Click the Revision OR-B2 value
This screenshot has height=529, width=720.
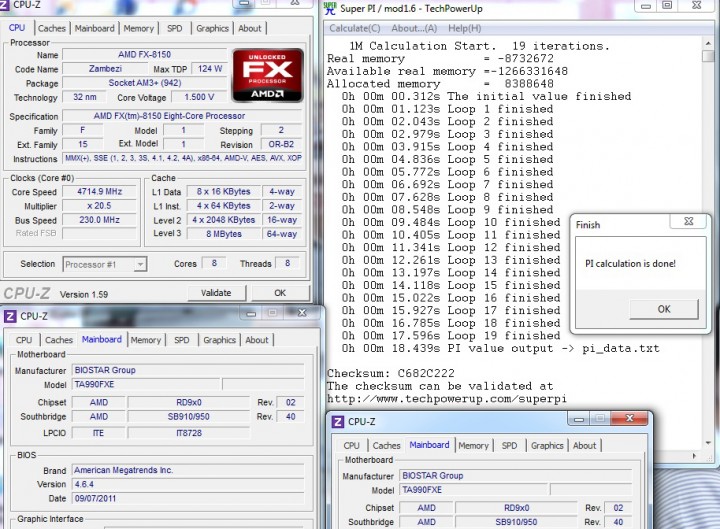click(x=281, y=144)
